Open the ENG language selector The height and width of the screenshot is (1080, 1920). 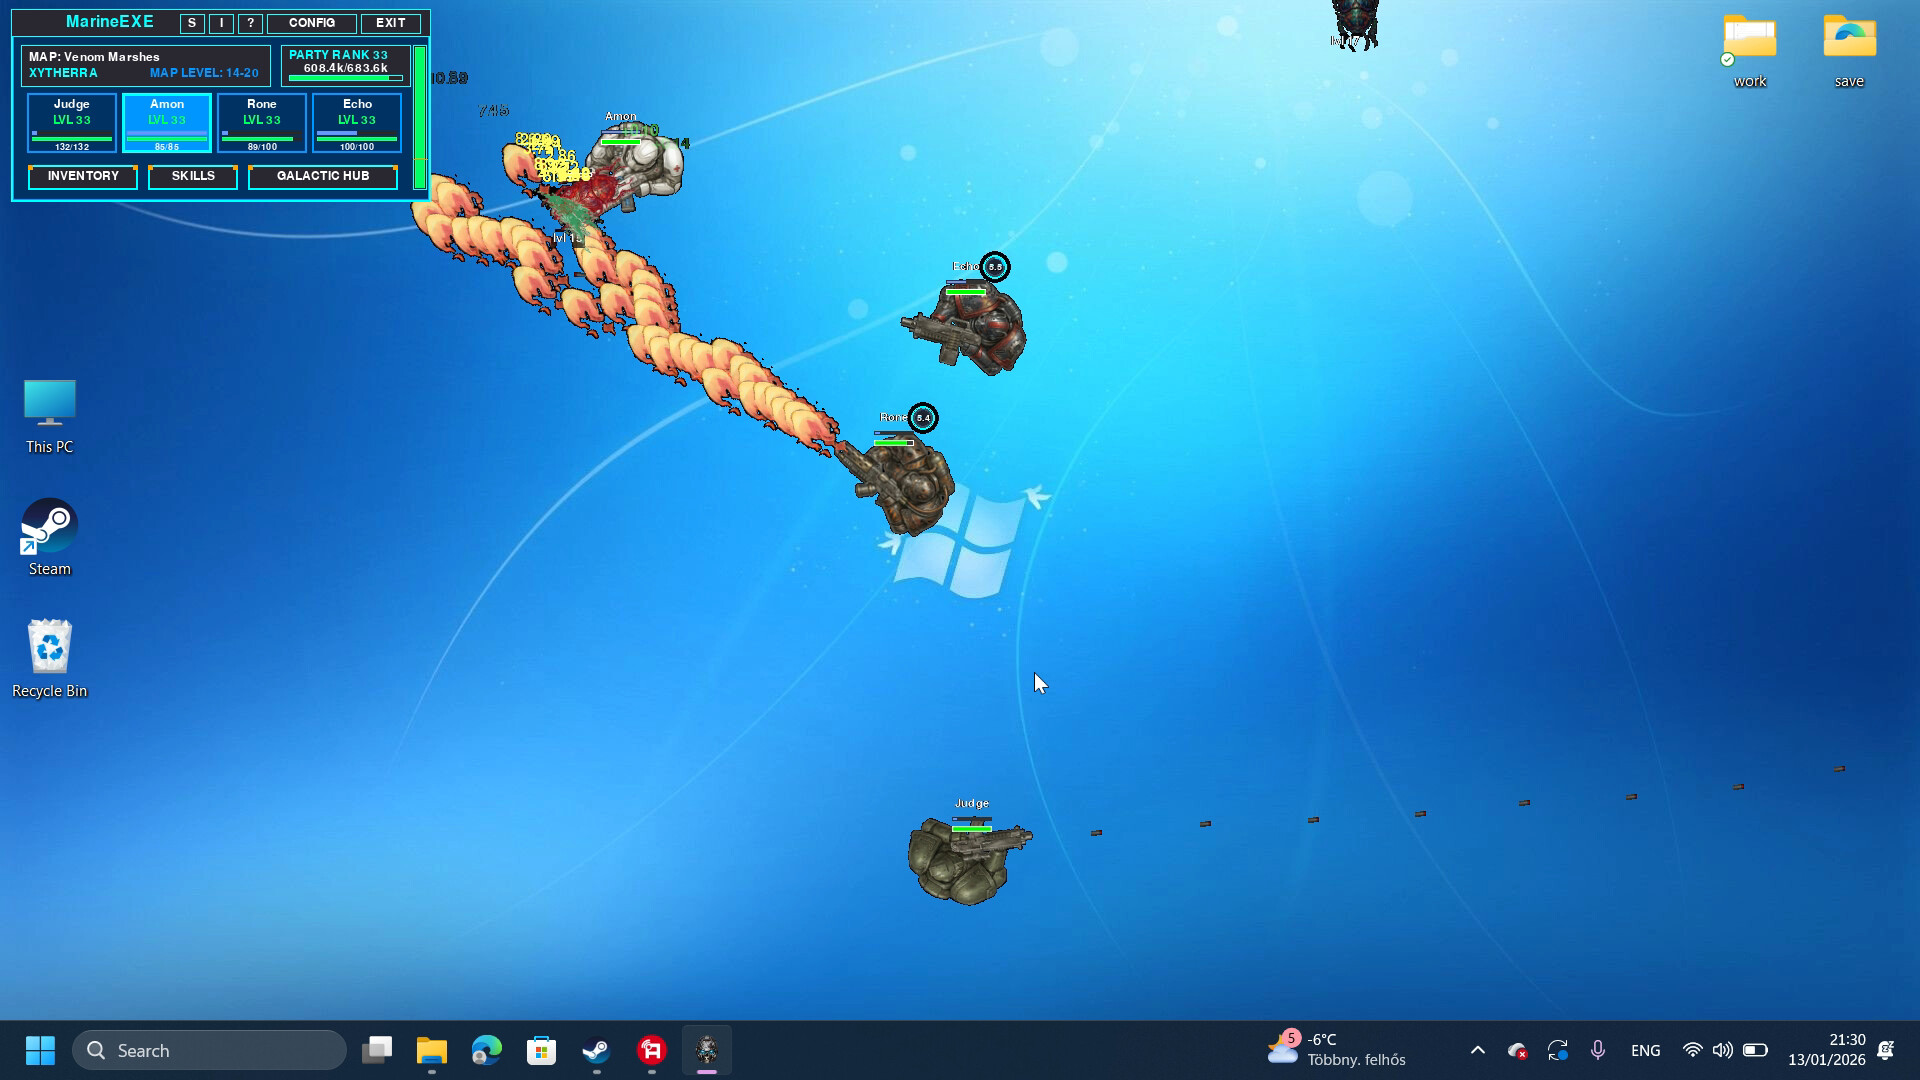(x=1645, y=1050)
